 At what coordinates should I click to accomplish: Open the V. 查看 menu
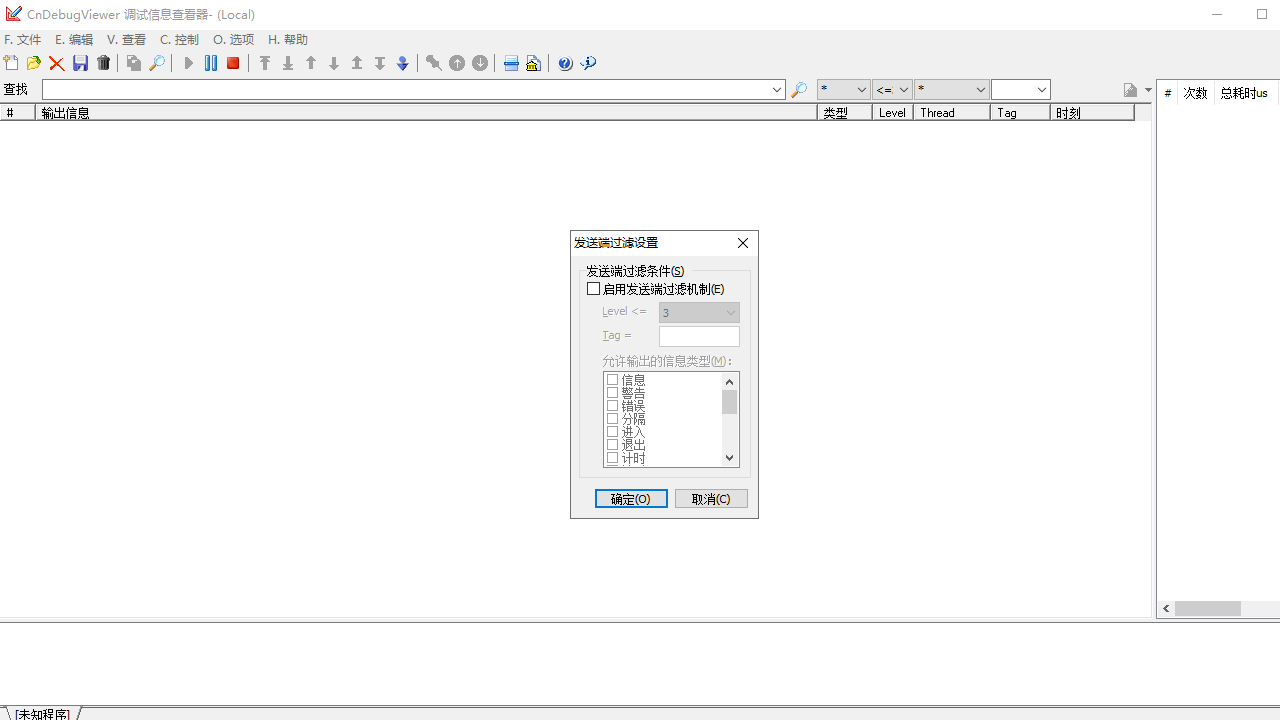tap(126, 40)
